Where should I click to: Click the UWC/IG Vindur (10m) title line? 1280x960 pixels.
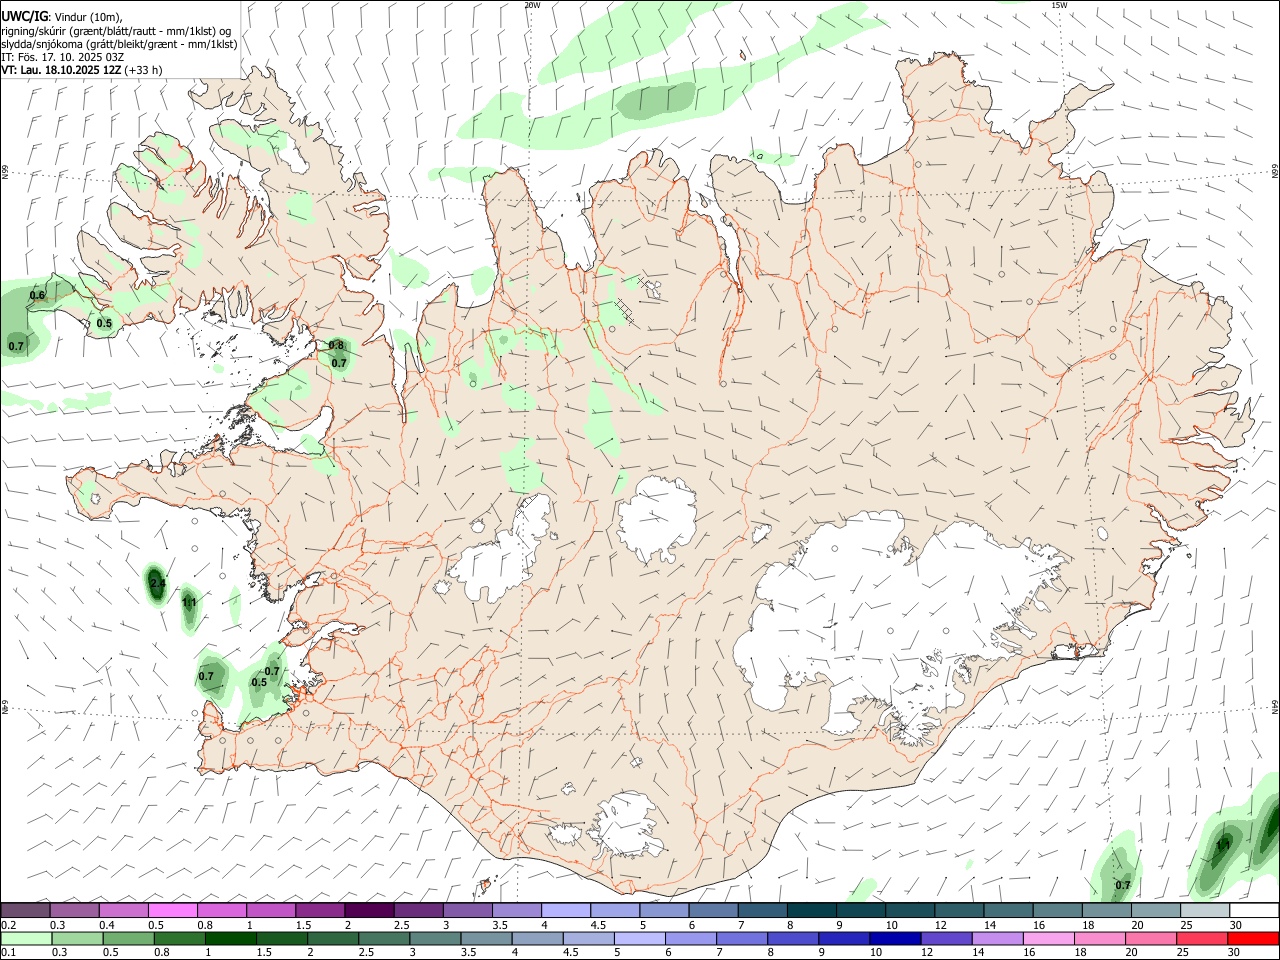pyautogui.click(x=62, y=16)
